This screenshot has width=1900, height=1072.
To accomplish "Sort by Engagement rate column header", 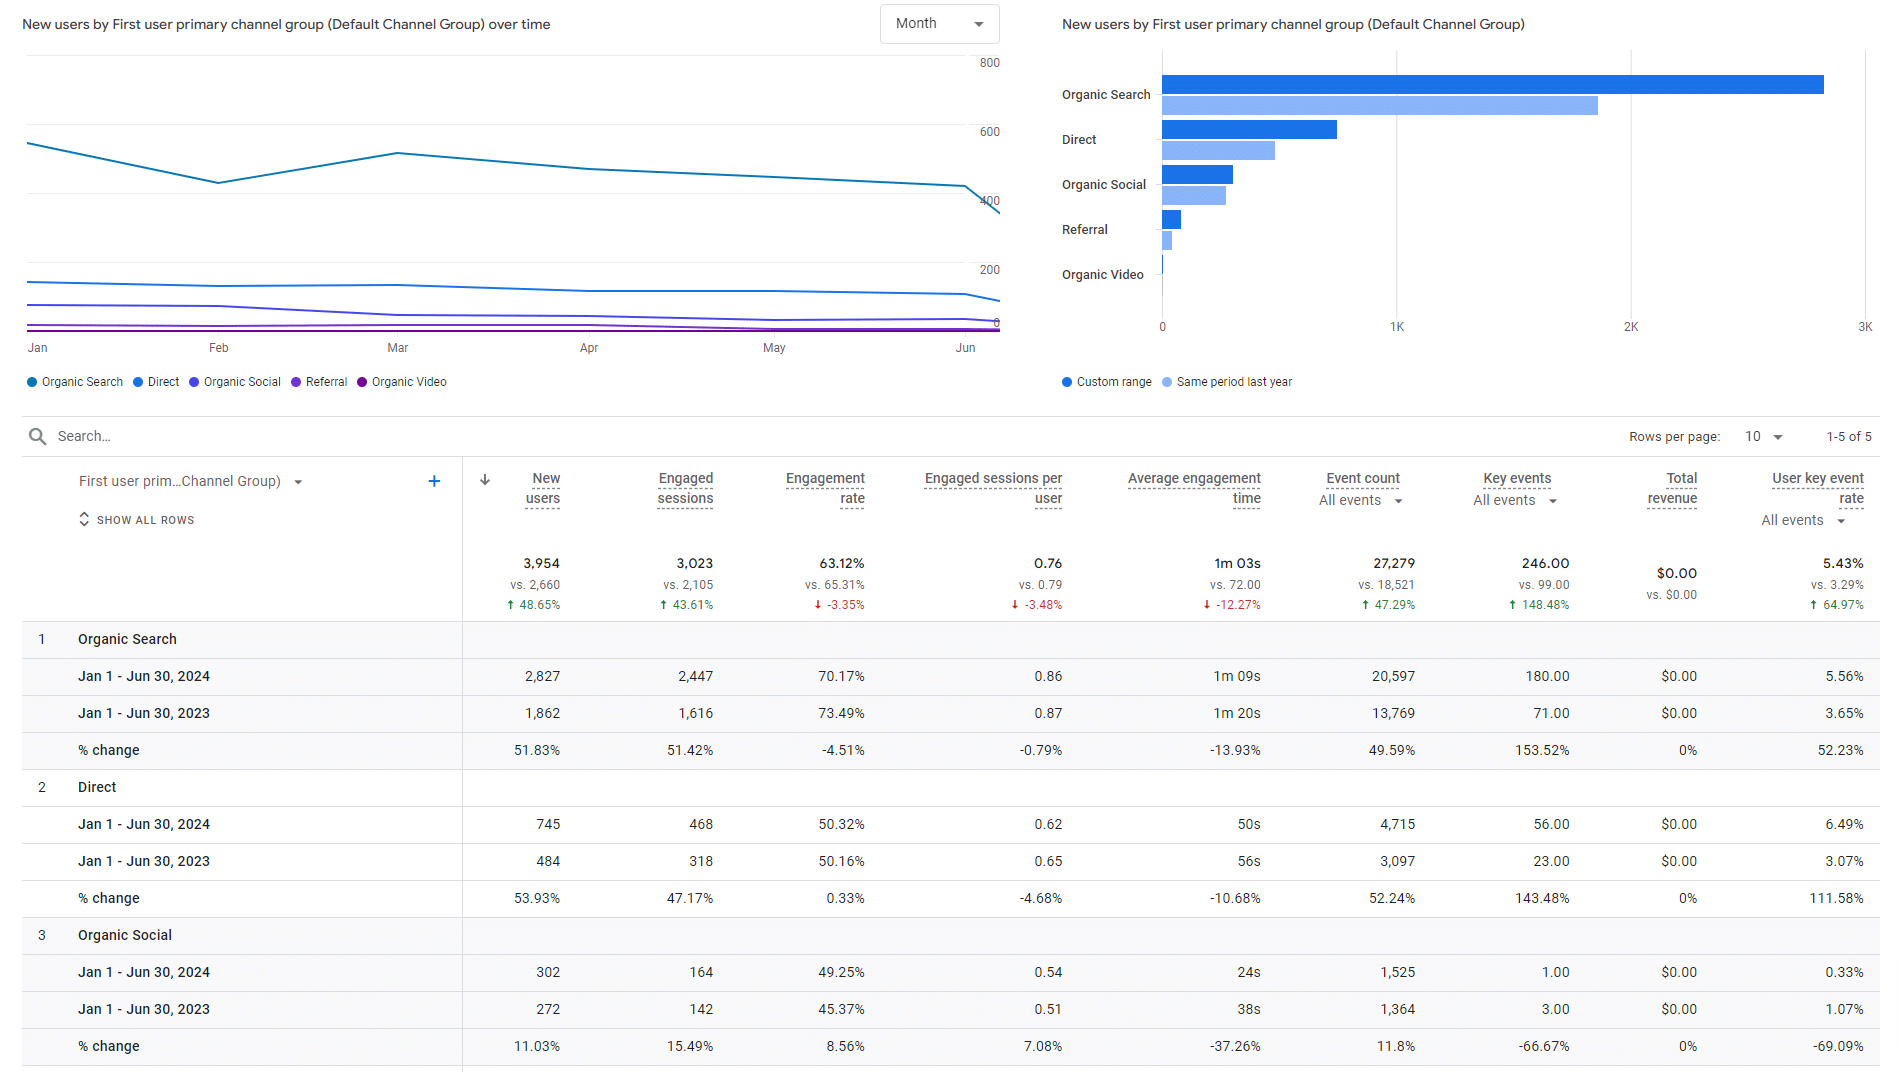I will pyautogui.click(x=825, y=488).
